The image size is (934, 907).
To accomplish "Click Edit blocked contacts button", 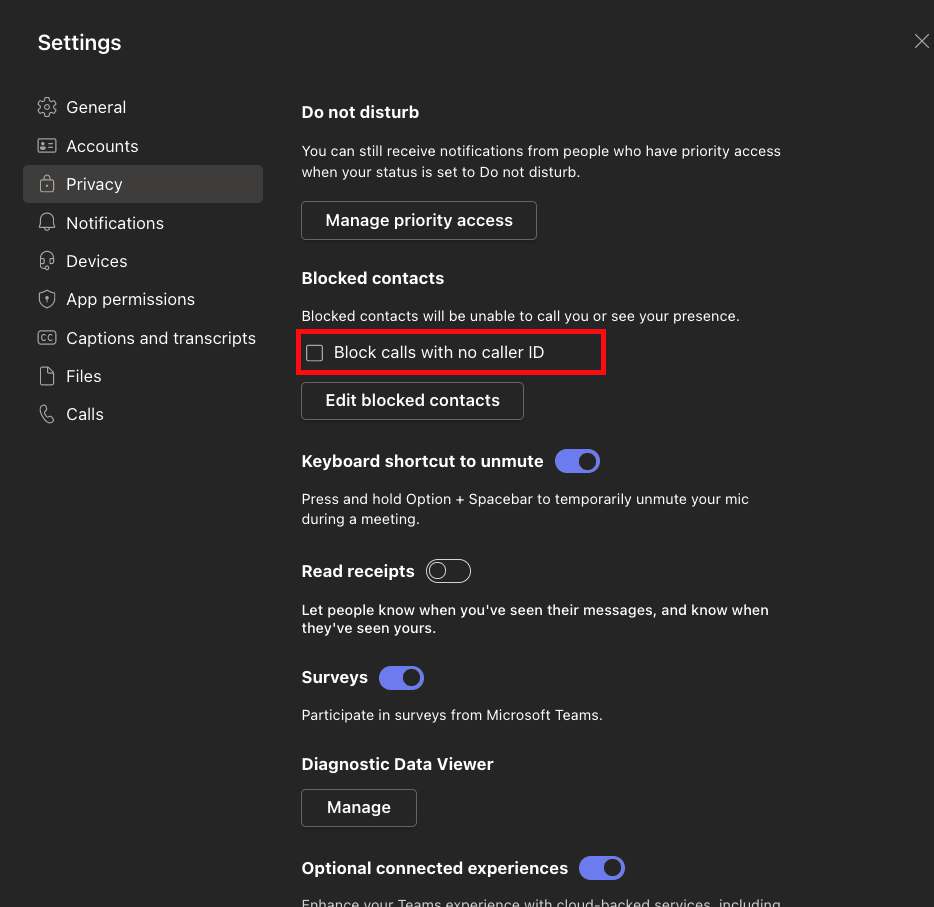I will point(412,400).
